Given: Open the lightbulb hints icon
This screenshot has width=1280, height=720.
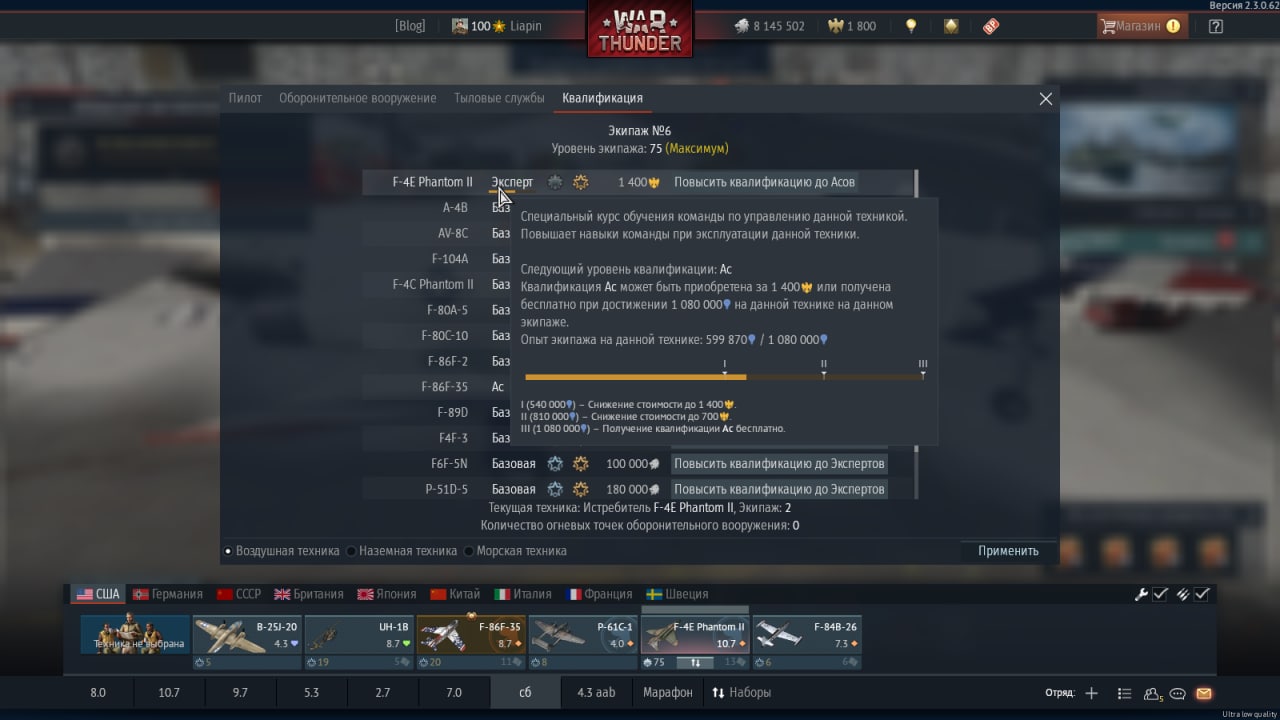Looking at the screenshot, I should (x=910, y=26).
